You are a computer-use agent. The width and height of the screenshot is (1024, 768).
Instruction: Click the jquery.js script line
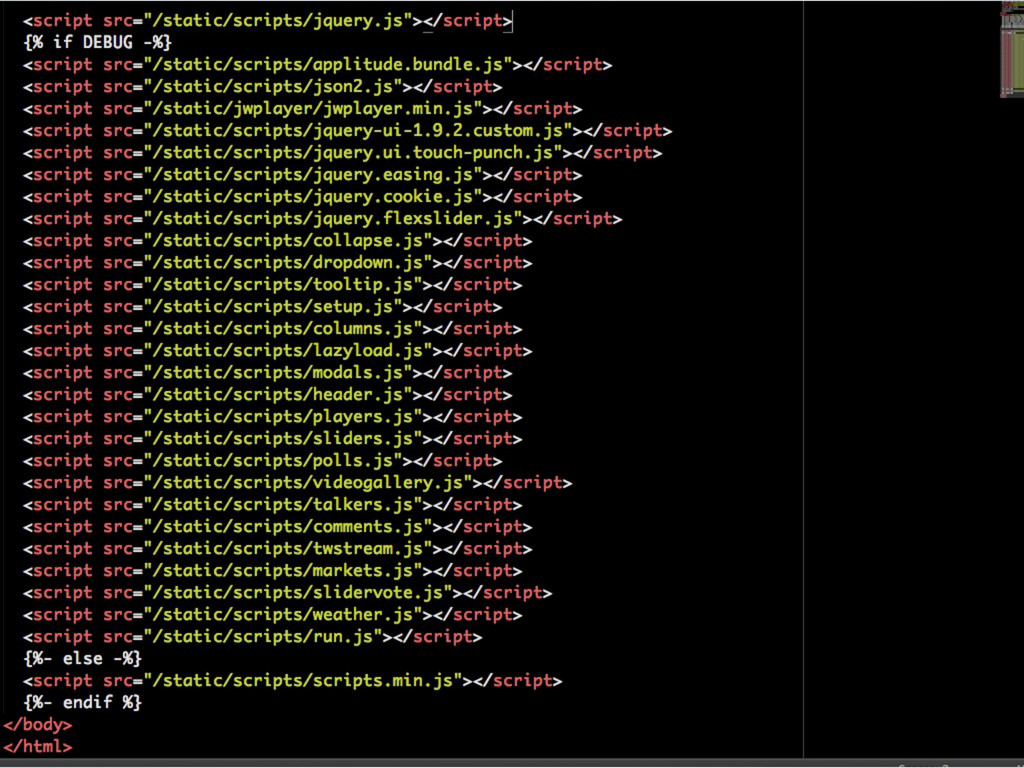(x=268, y=21)
